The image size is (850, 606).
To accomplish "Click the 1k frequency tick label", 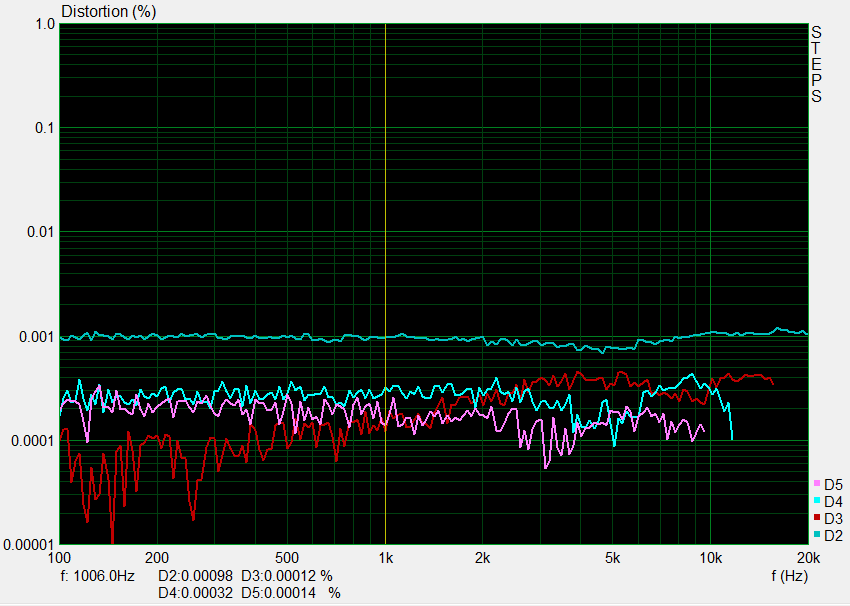I will click(x=385, y=558).
